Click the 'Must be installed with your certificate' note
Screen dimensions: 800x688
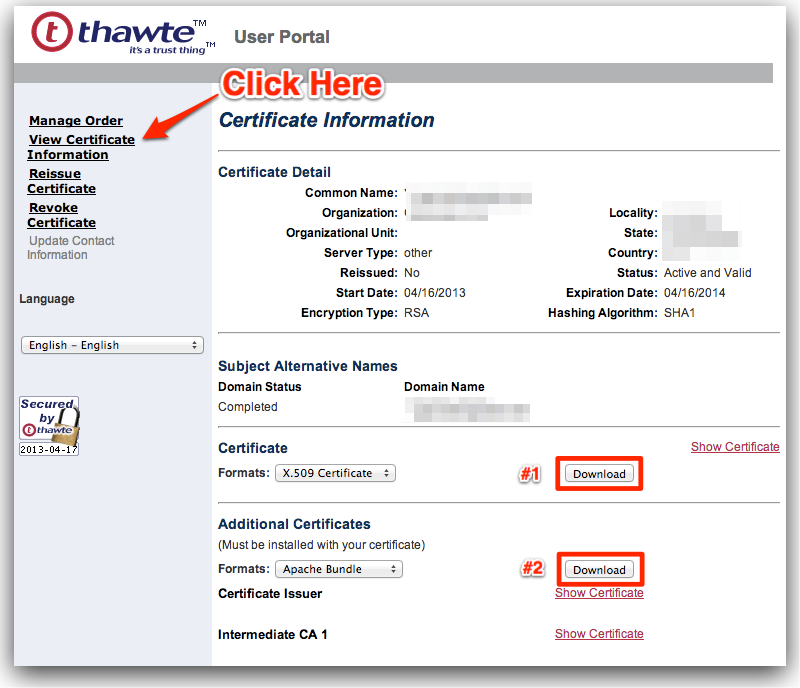[x=321, y=545]
